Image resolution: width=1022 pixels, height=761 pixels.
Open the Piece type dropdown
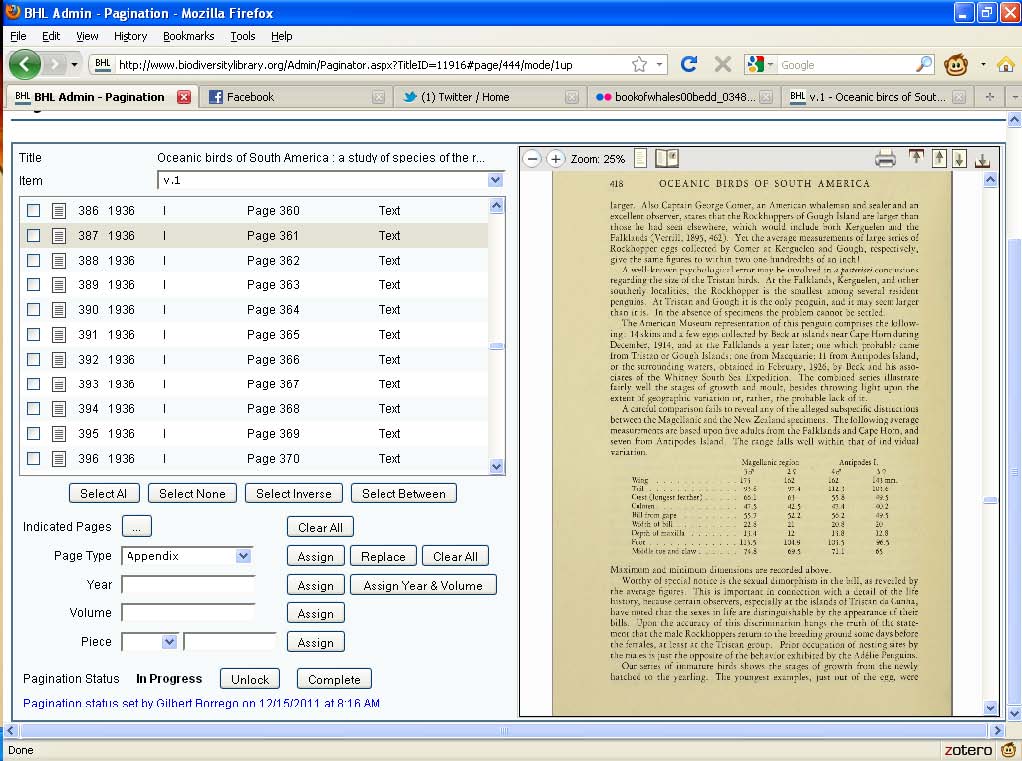tap(168, 642)
